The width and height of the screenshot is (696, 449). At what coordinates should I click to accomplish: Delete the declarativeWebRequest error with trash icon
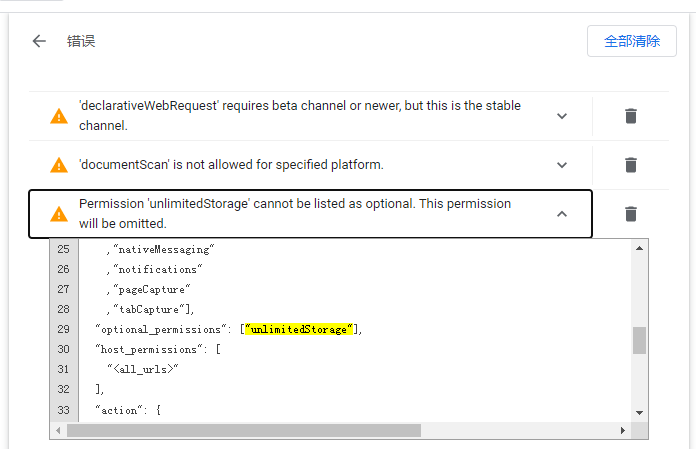[x=630, y=116]
